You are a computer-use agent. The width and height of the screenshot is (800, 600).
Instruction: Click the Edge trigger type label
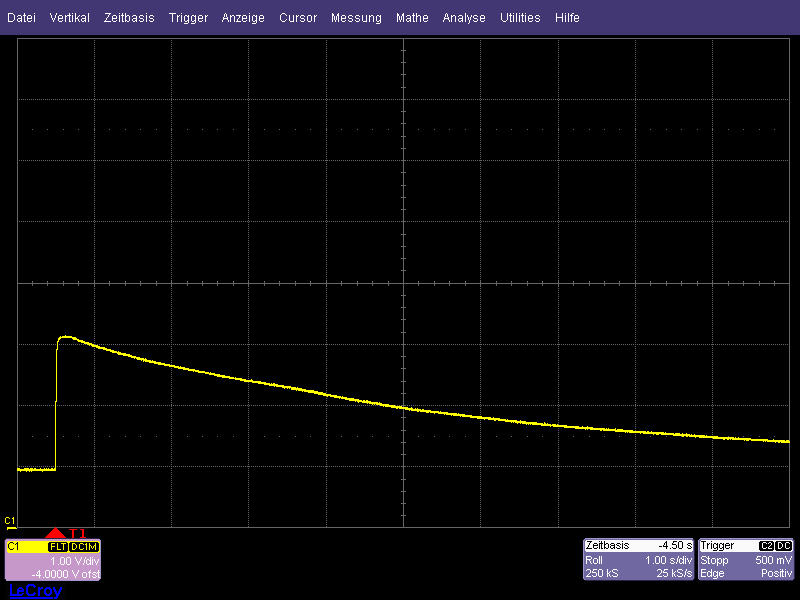pos(712,573)
